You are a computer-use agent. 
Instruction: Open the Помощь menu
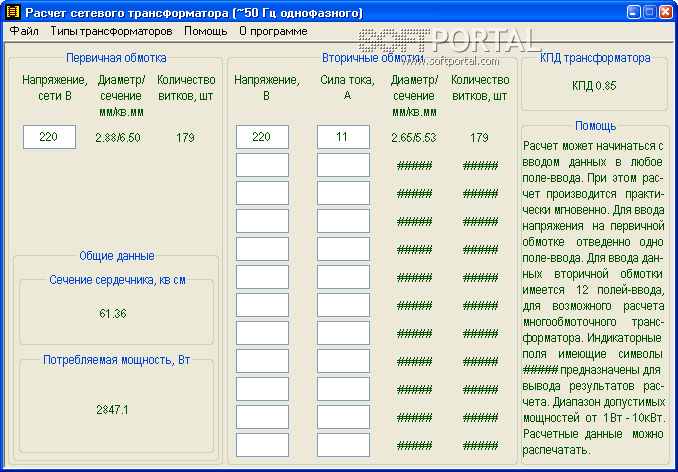[x=206, y=32]
